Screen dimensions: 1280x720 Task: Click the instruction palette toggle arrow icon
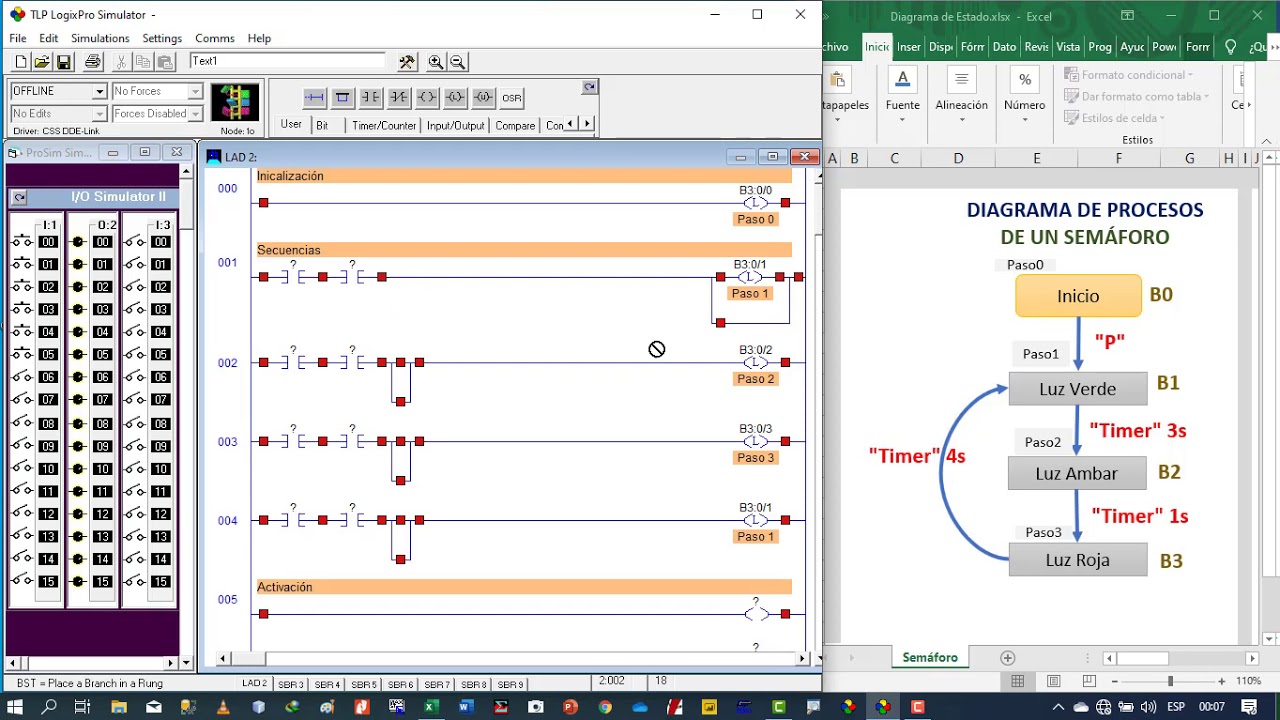pyautogui.click(x=590, y=87)
